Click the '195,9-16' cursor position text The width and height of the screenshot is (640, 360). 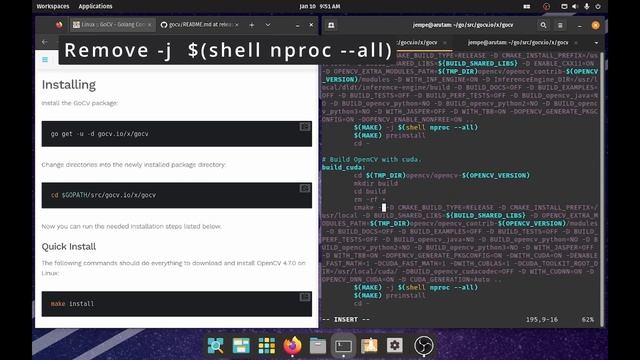(x=542, y=320)
